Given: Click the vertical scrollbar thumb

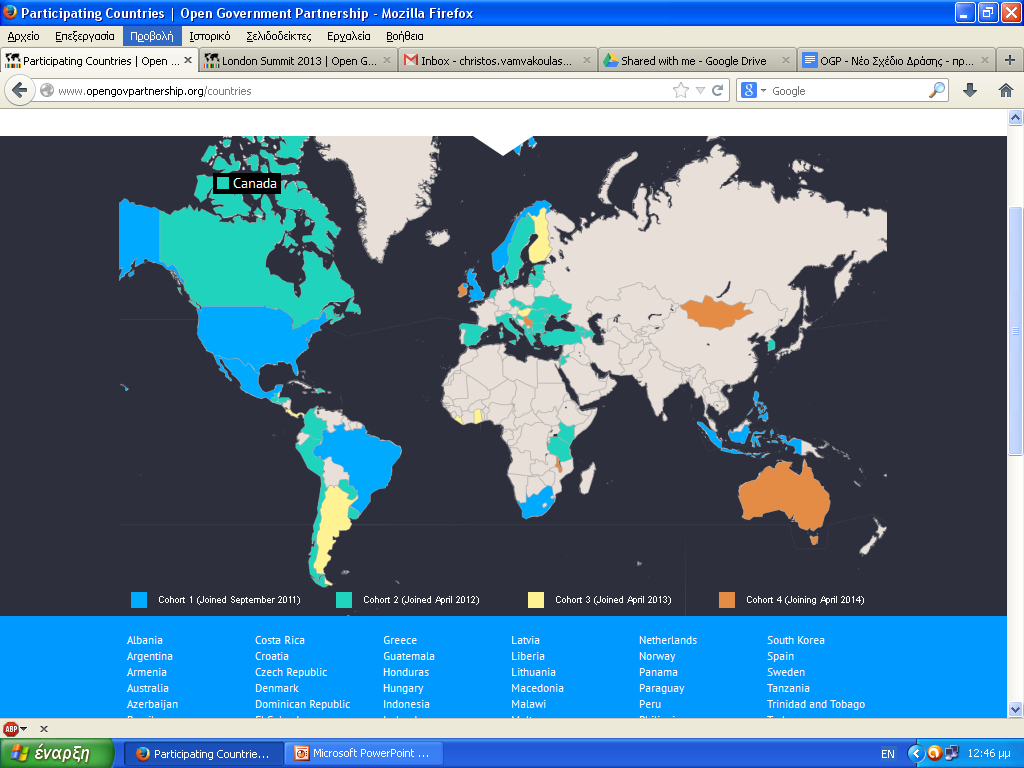Looking at the screenshot, I should (x=1015, y=331).
